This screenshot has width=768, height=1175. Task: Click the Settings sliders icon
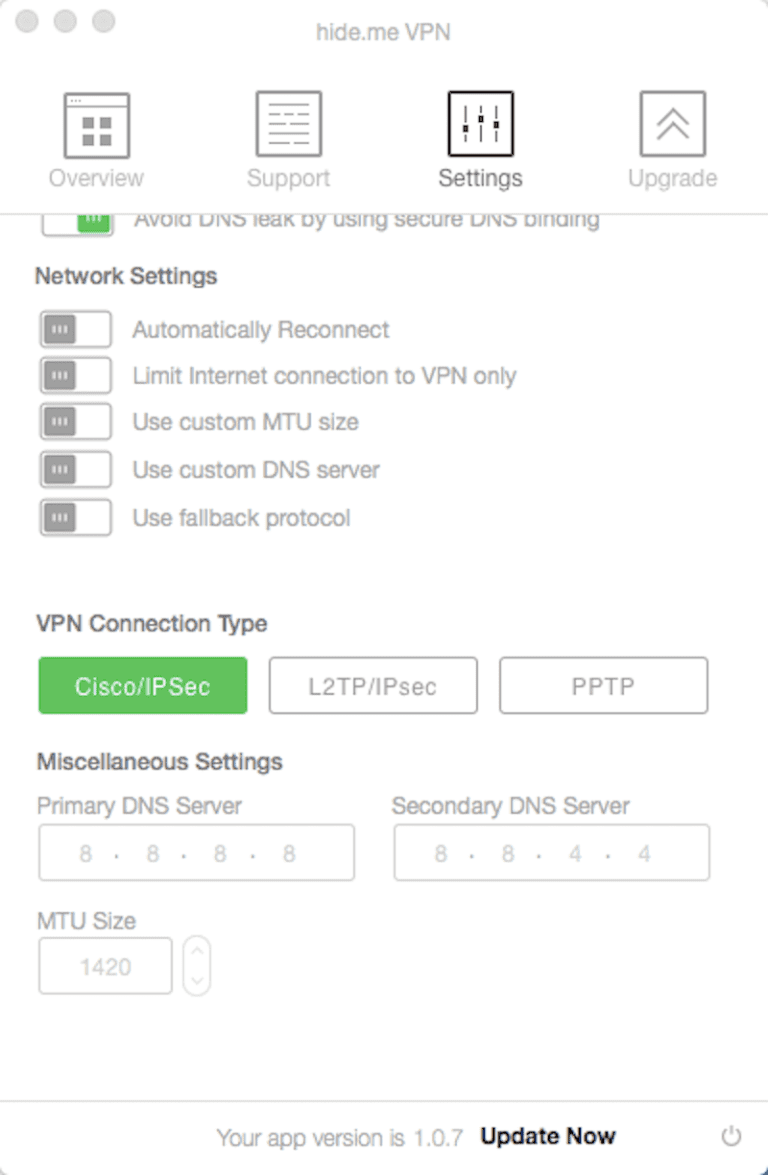coord(480,122)
